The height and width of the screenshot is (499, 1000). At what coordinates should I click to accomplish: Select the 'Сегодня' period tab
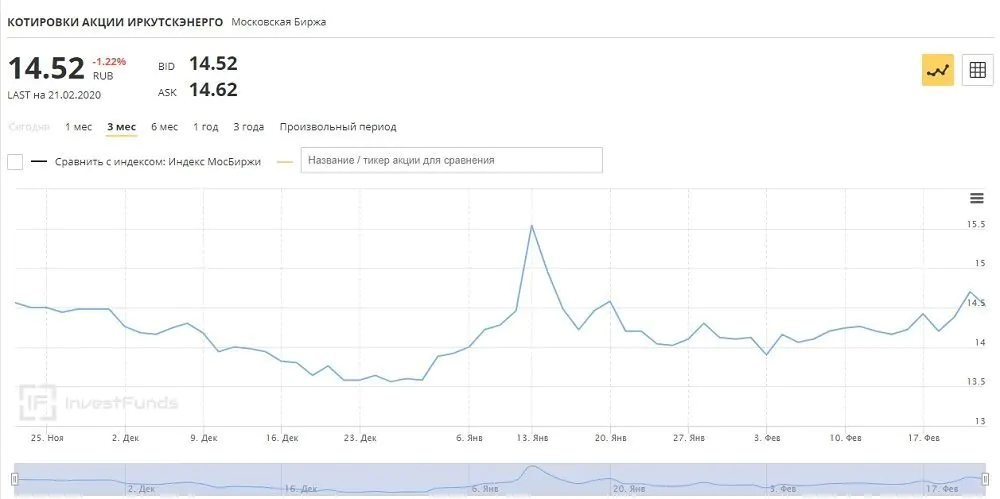[29, 127]
